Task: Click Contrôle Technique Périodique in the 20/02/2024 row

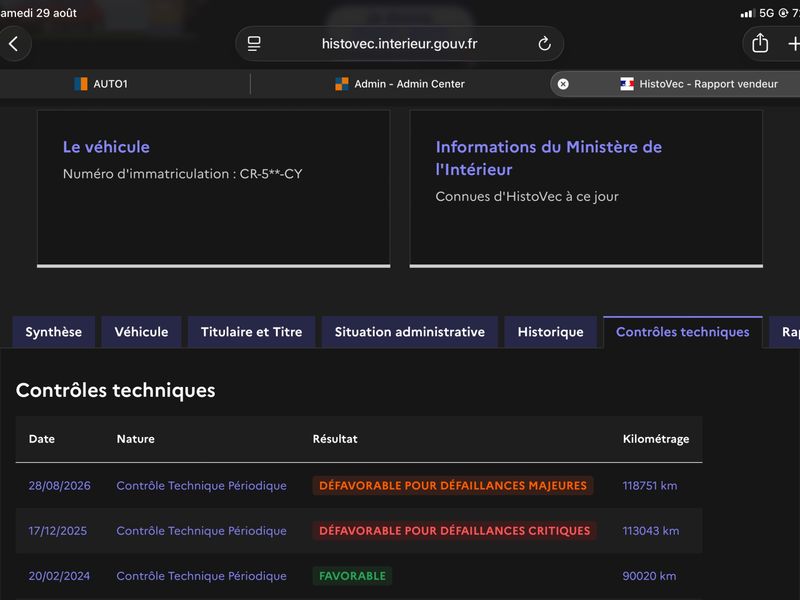Action: (x=202, y=576)
